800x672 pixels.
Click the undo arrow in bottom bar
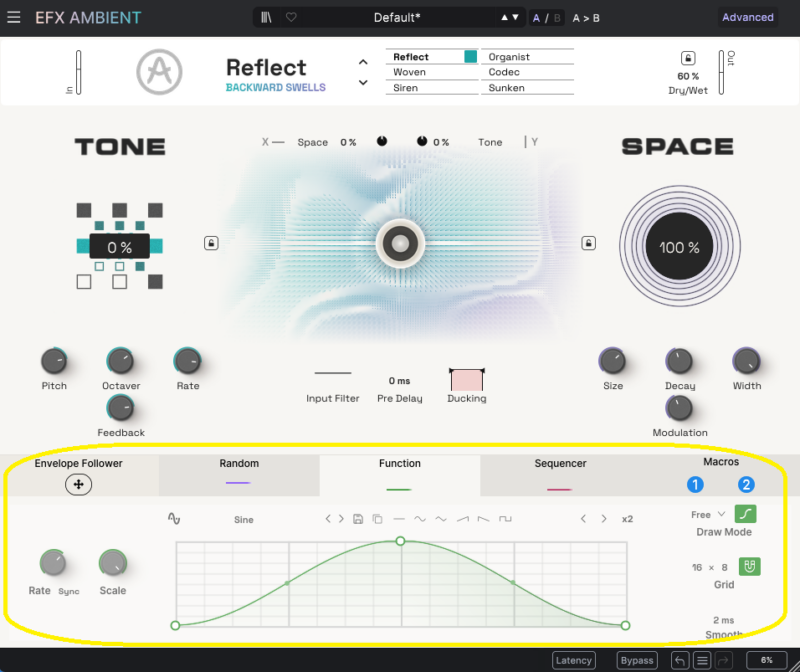pos(680,660)
